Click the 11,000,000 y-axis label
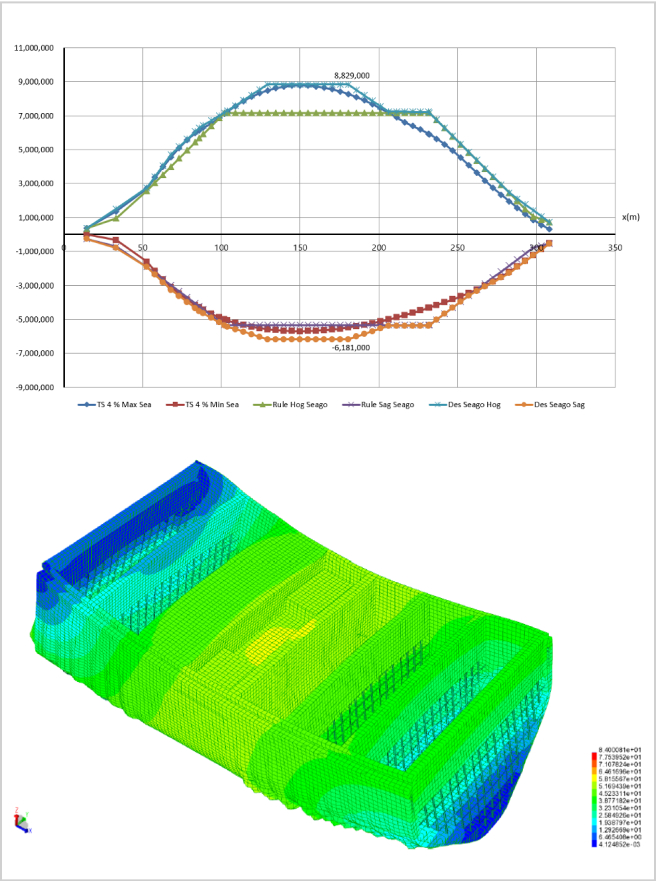656x881 pixels. [34, 48]
